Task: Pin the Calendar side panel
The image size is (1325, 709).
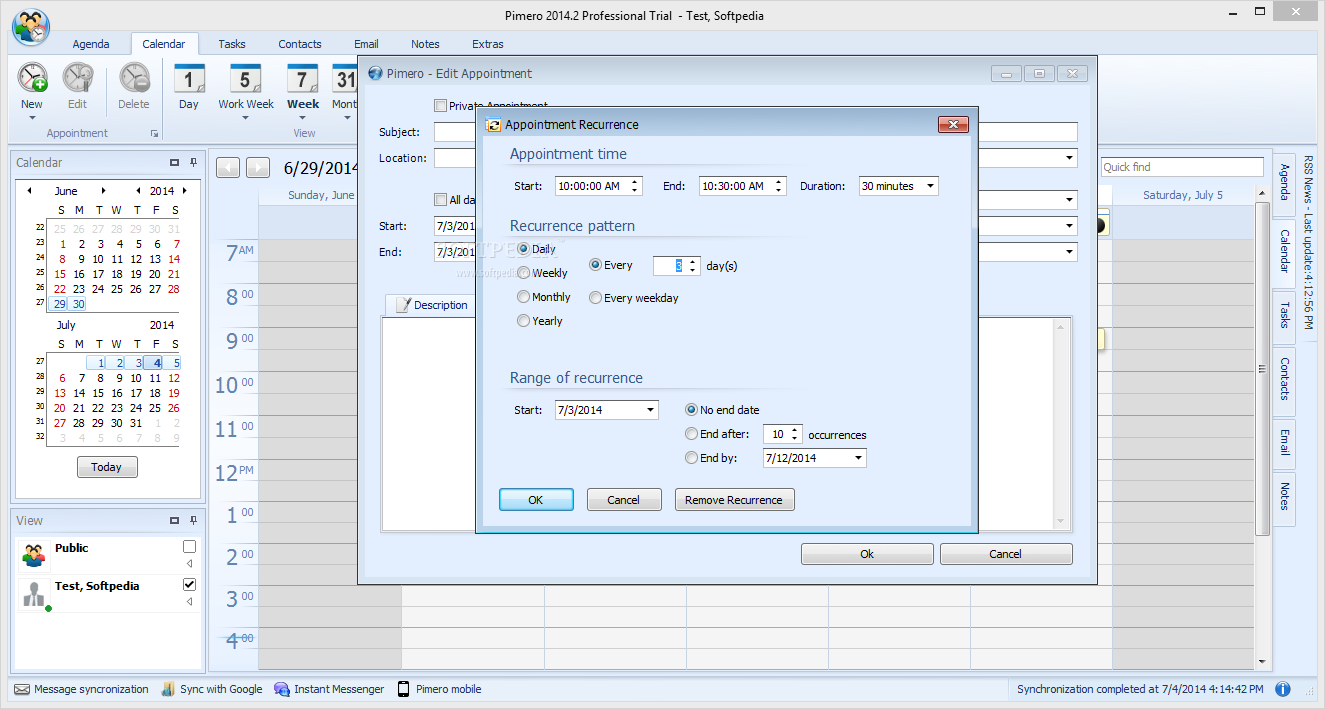Action: [x=193, y=162]
